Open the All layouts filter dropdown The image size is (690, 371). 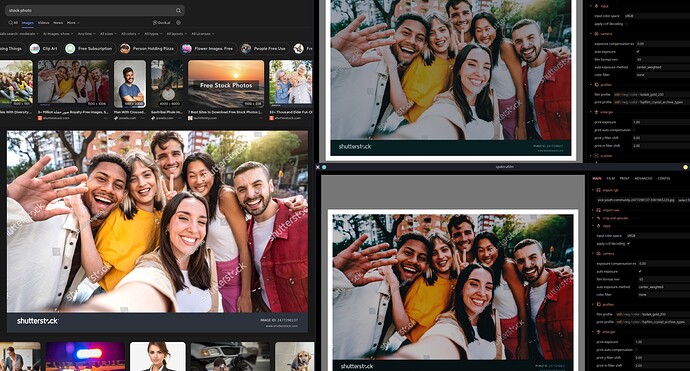[176, 34]
